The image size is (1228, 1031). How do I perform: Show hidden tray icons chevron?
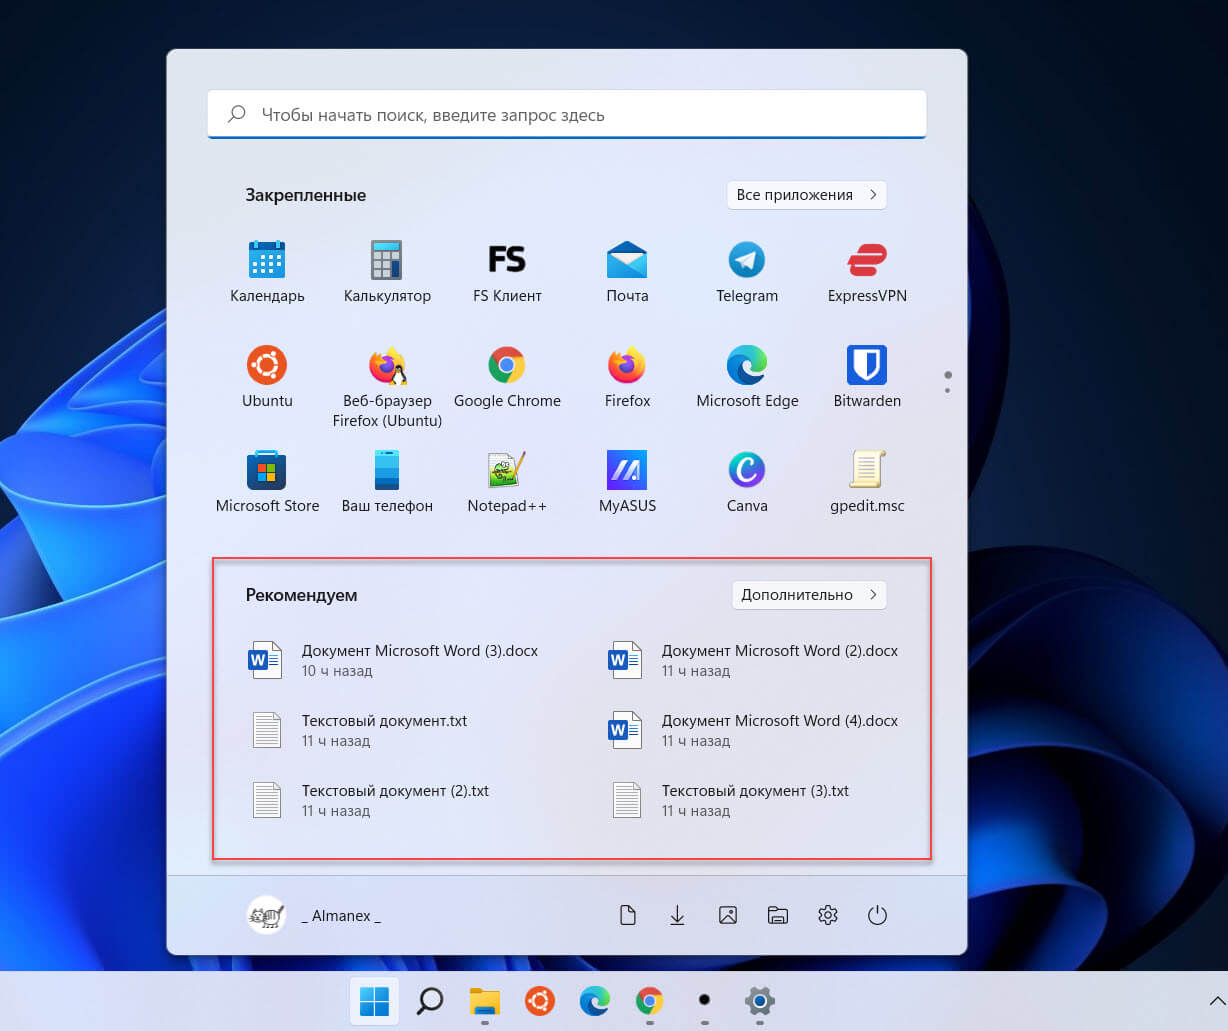[x=1217, y=1001]
